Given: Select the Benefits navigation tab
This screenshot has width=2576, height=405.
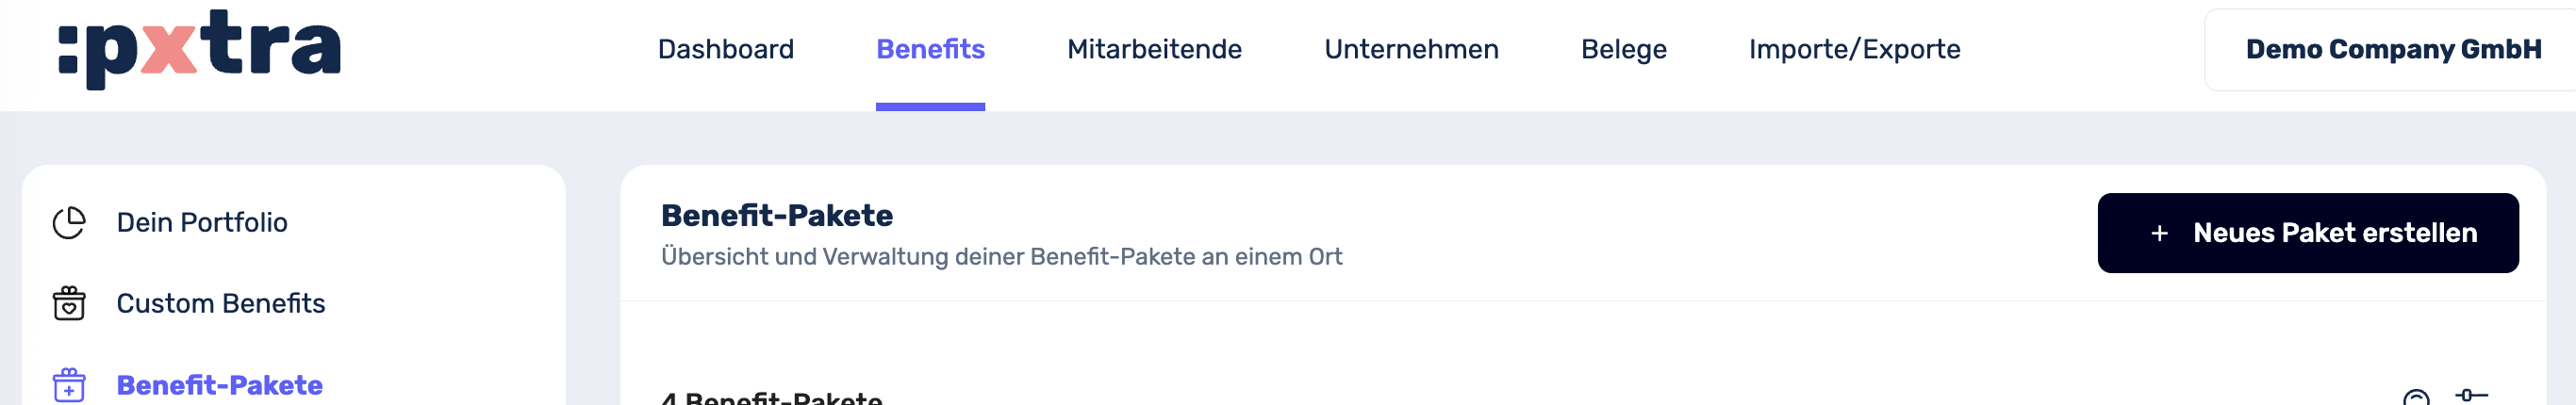Looking at the screenshot, I should [x=930, y=49].
